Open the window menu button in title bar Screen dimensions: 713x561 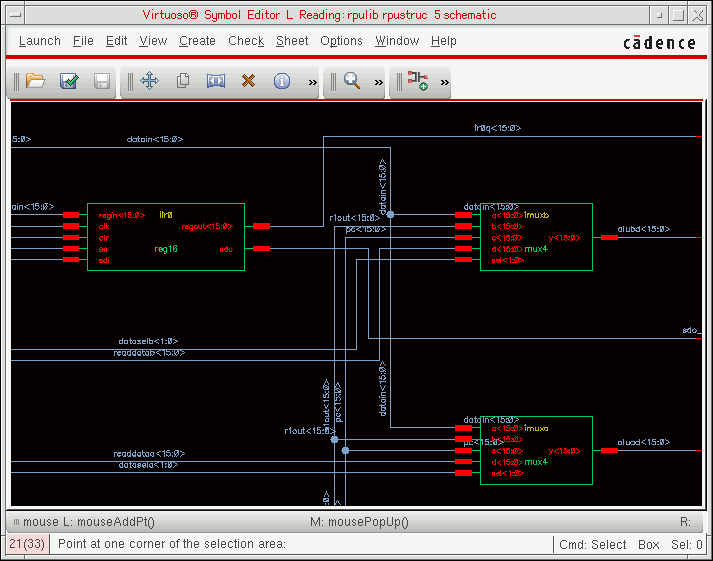[17, 15]
